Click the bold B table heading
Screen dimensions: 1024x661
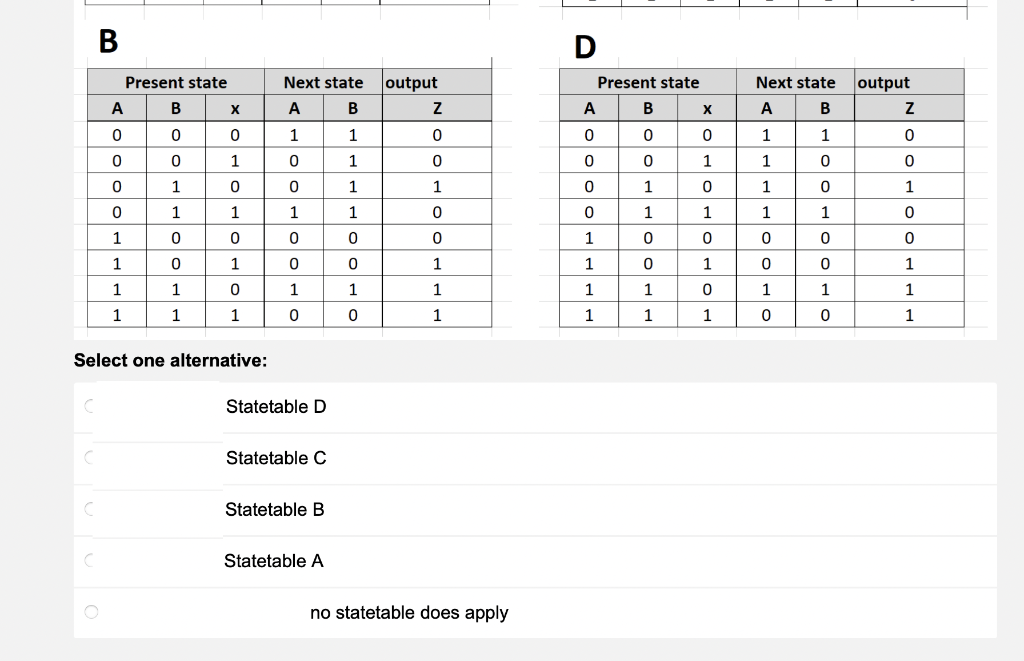[x=105, y=41]
